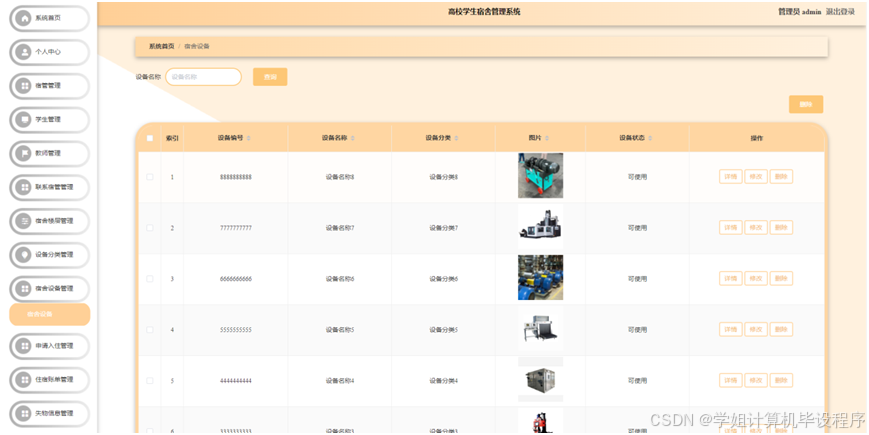Go to 系统首页 in the breadcrumb

pos(161,47)
